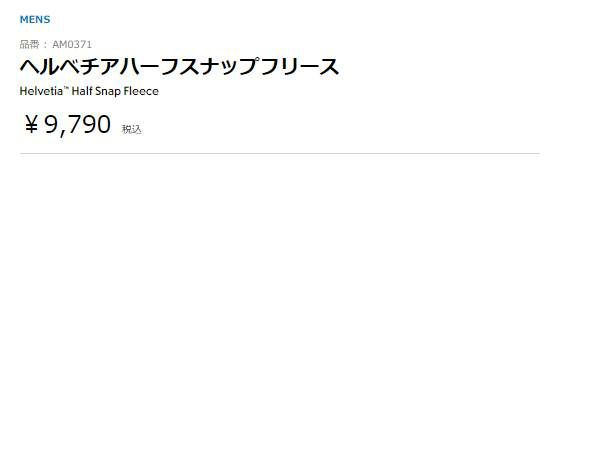Click the trademark symbol after Helvetia

point(66,89)
